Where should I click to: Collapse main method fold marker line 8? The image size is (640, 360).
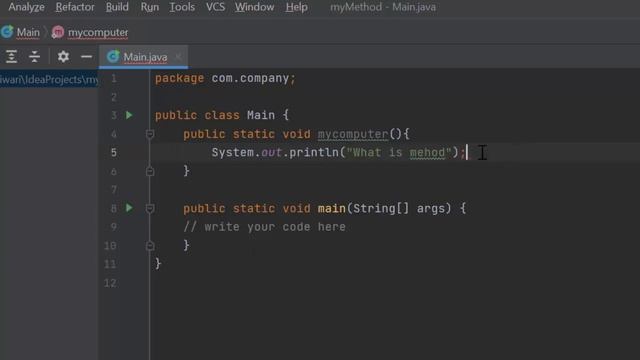(150, 209)
